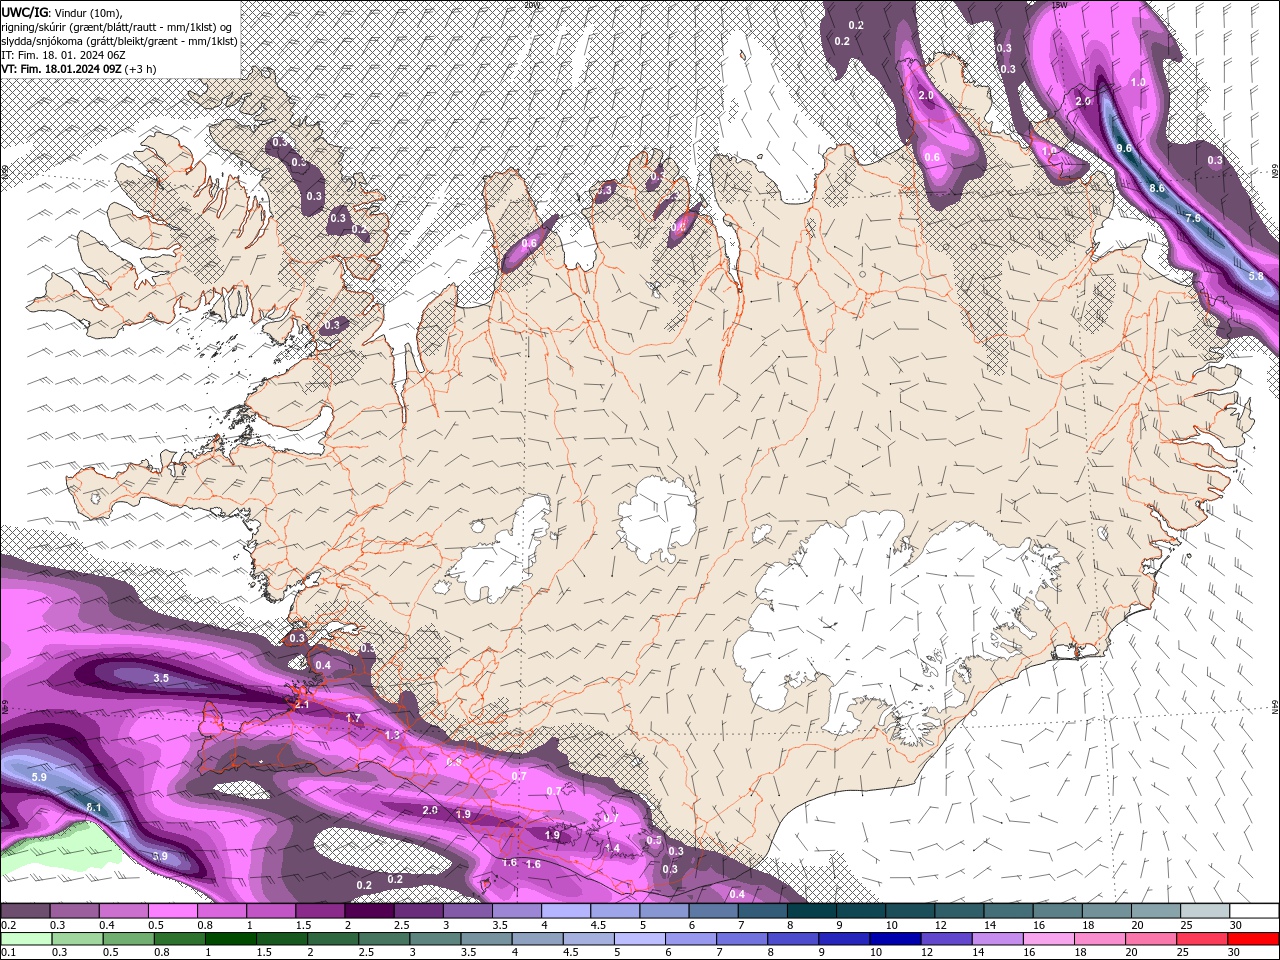Click the 1.3 precipitation value on map
Screen dimensions: 1280x960
coord(392,735)
